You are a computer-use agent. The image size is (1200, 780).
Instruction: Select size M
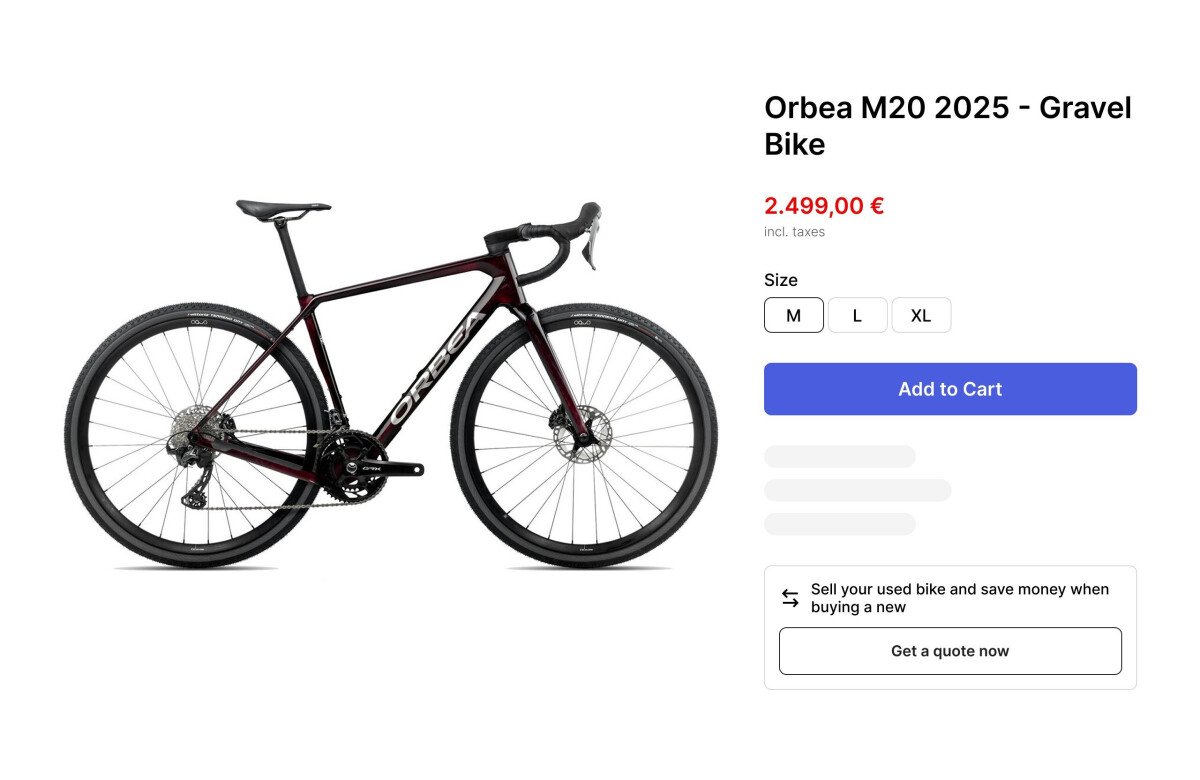pyautogui.click(x=794, y=315)
